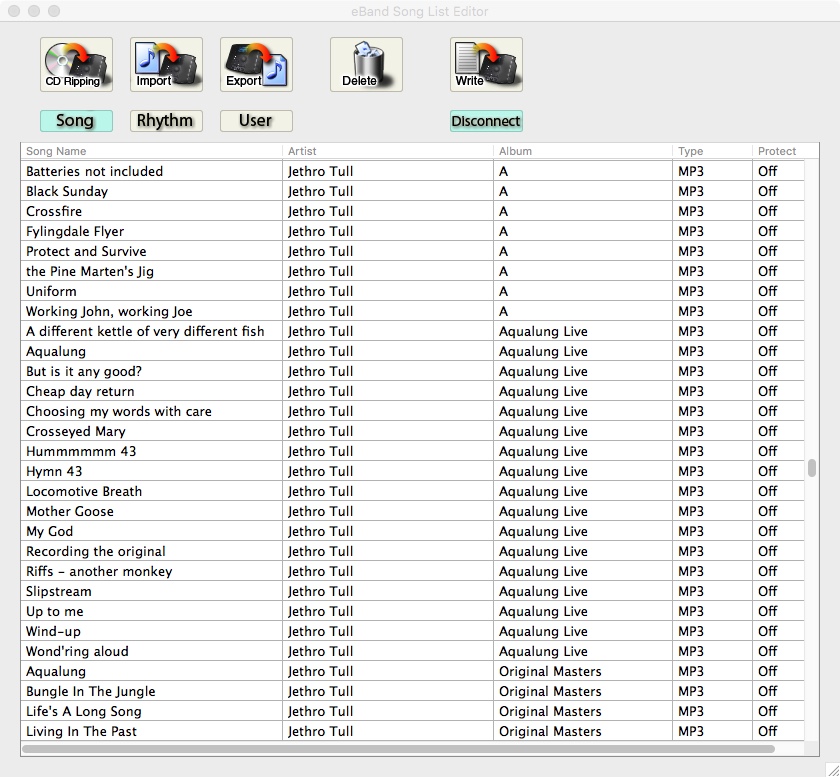Image resolution: width=840 pixels, height=777 pixels.
Task: Select the song Hymn 43
Action: click(x=412, y=471)
